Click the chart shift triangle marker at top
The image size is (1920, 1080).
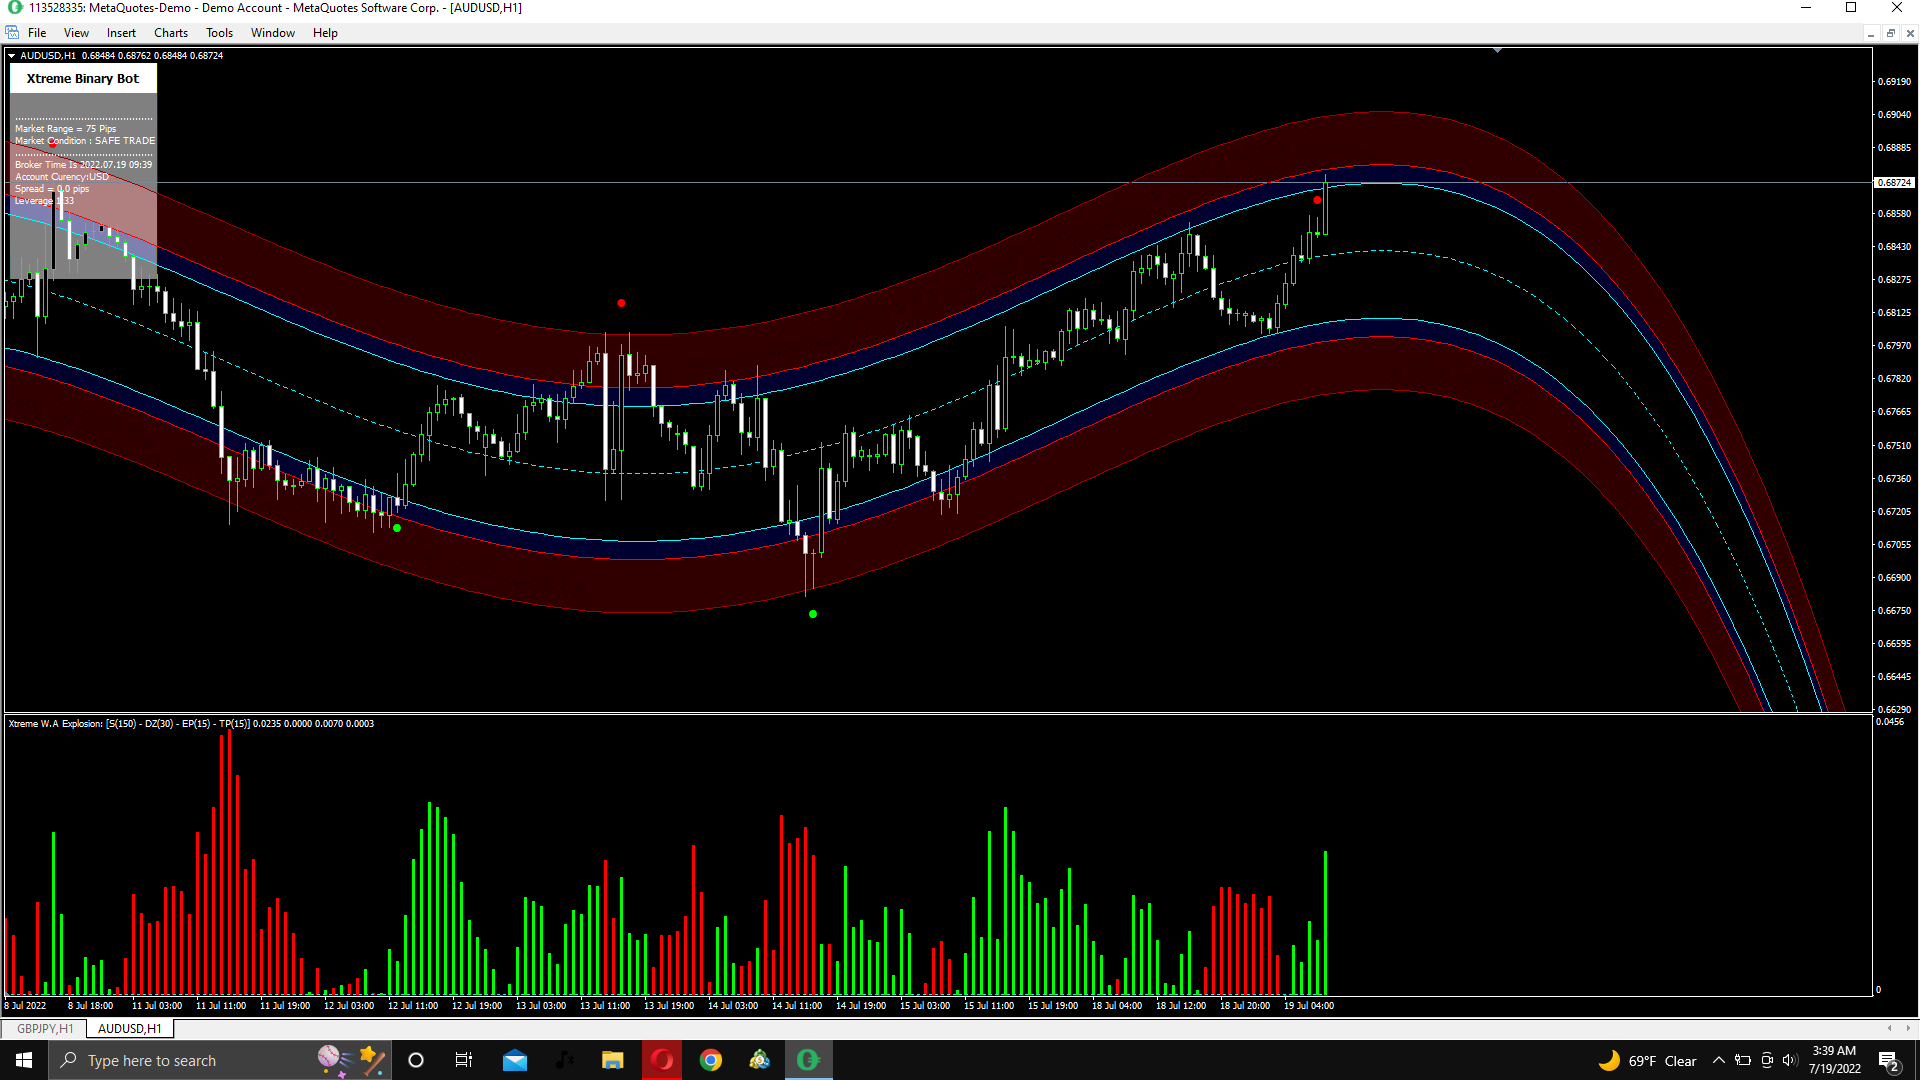(1497, 50)
